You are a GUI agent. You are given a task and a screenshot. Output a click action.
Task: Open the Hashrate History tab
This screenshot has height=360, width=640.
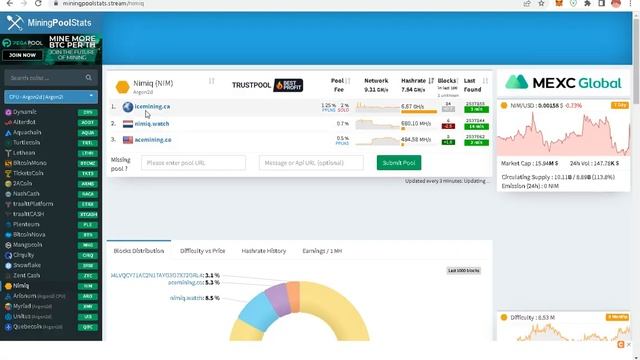point(264,251)
